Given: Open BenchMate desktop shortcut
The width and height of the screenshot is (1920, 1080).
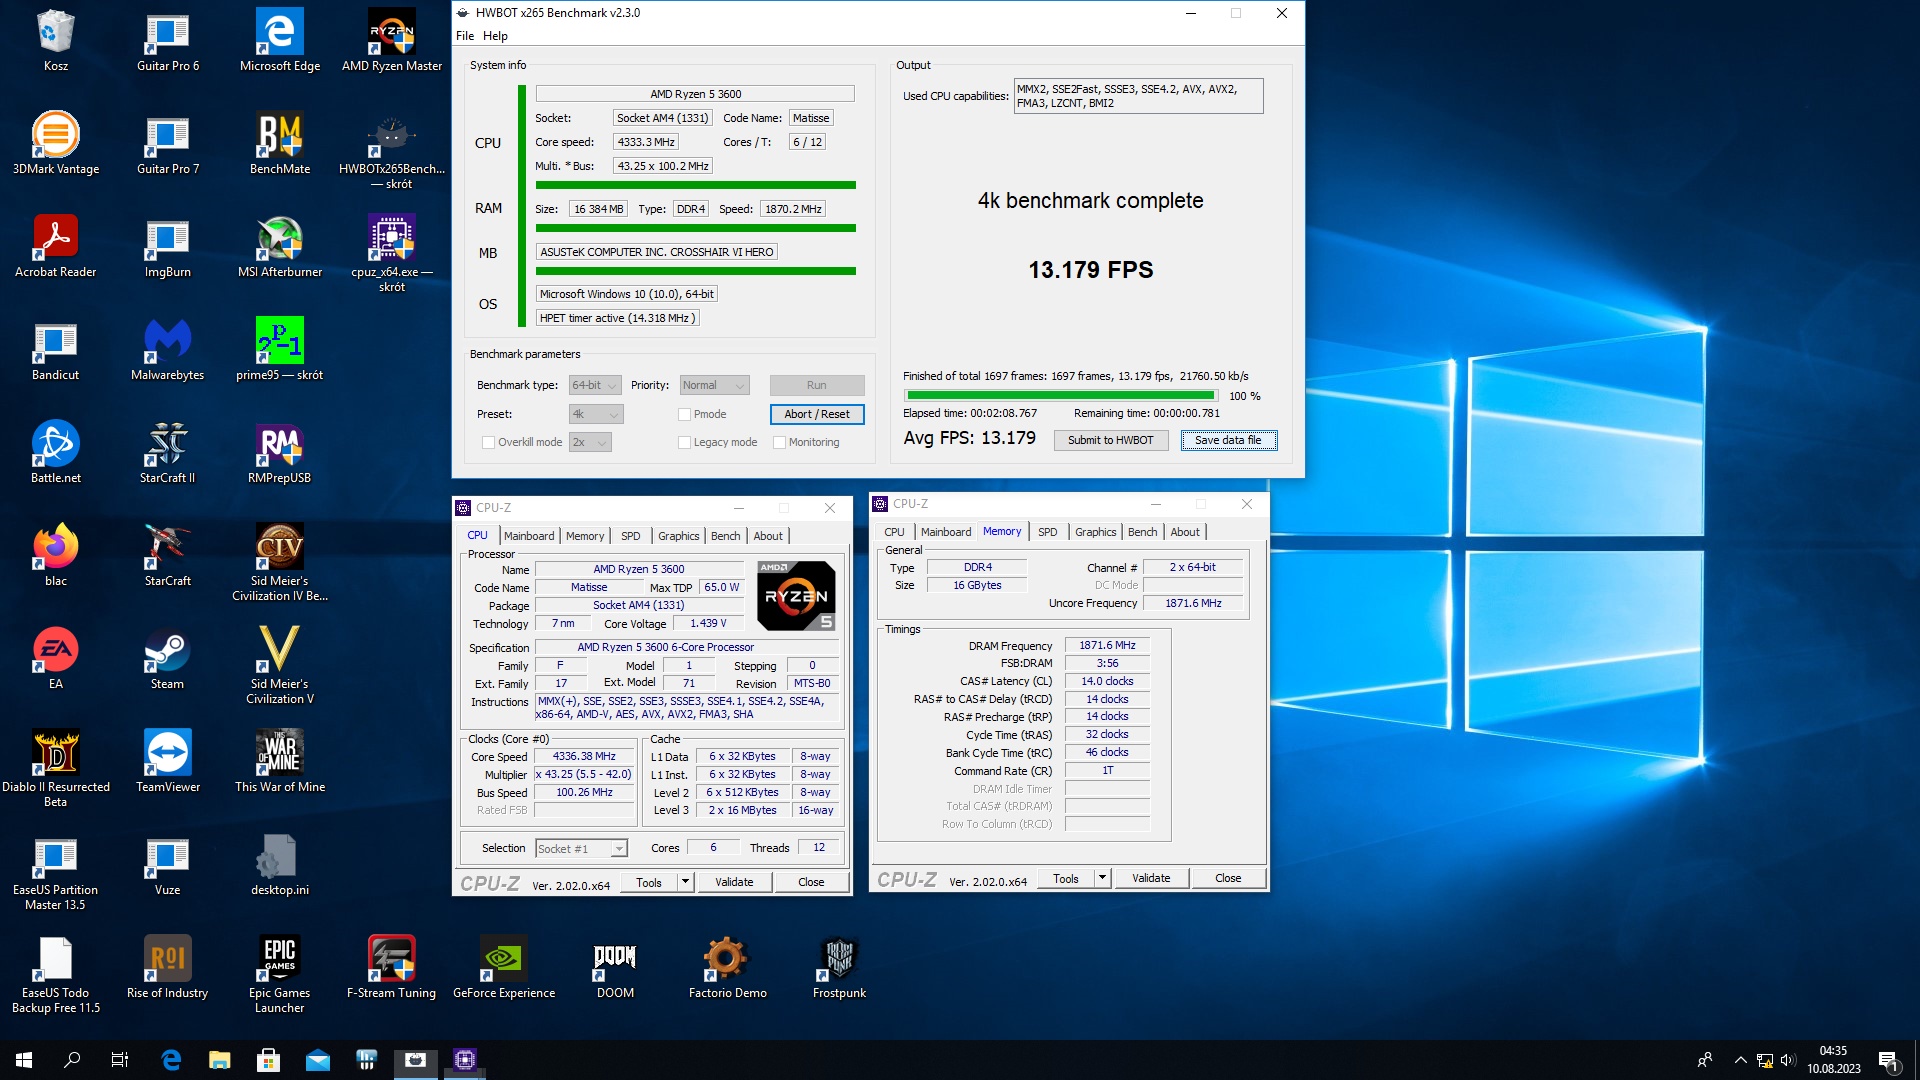Looking at the screenshot, I should pos(280,144).
